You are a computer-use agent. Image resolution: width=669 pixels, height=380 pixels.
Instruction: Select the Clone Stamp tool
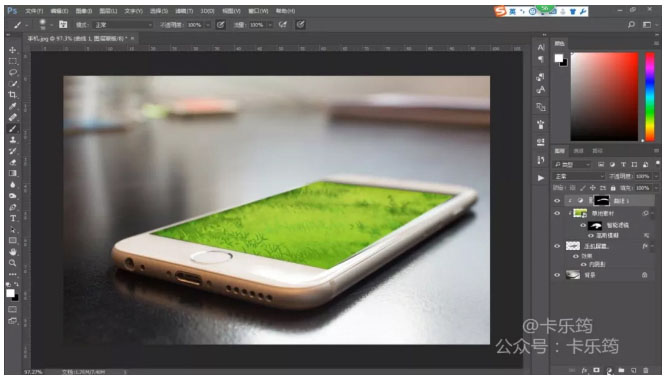coord(12,140)
